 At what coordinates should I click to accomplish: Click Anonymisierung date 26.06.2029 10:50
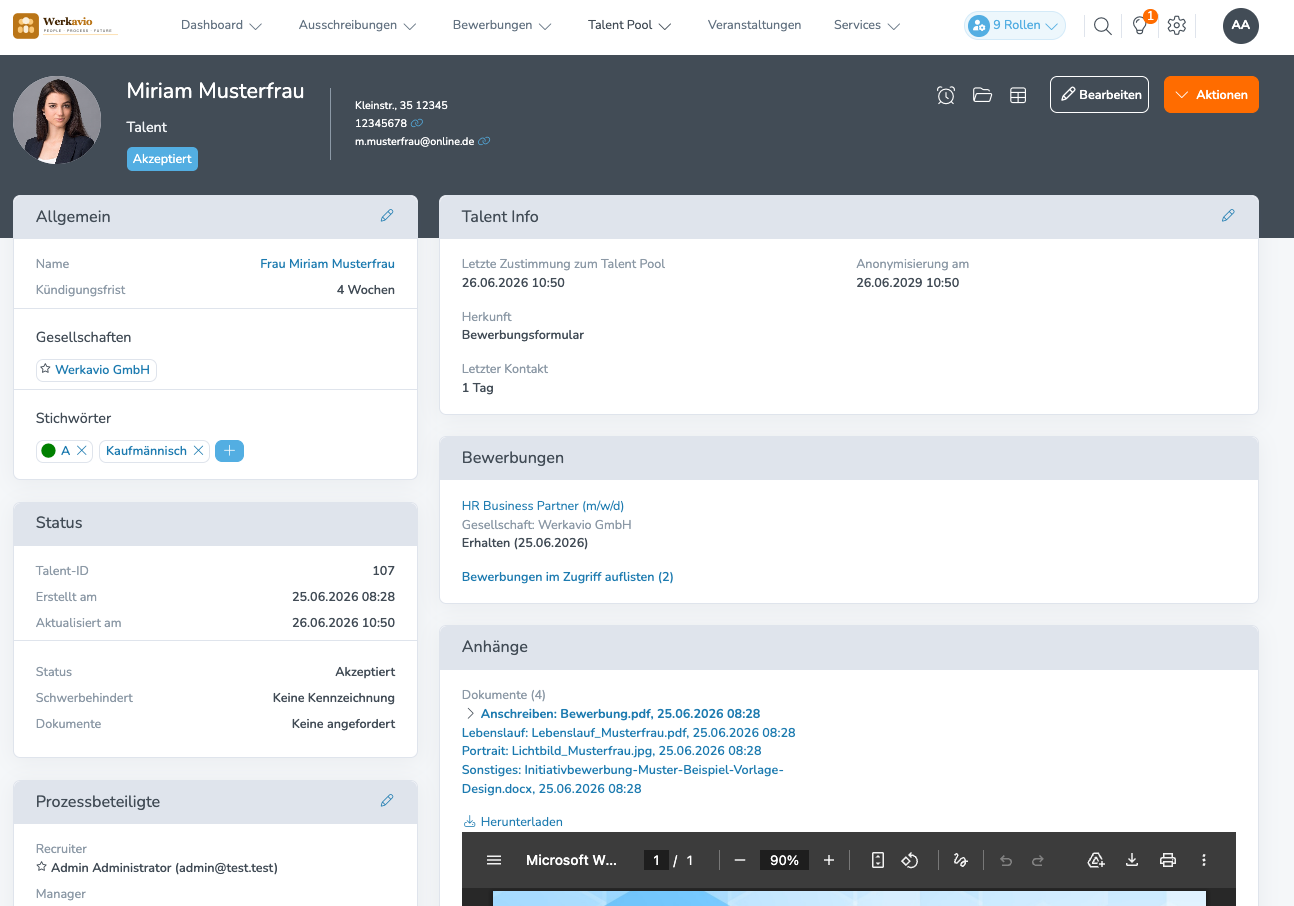pos(908,283)
